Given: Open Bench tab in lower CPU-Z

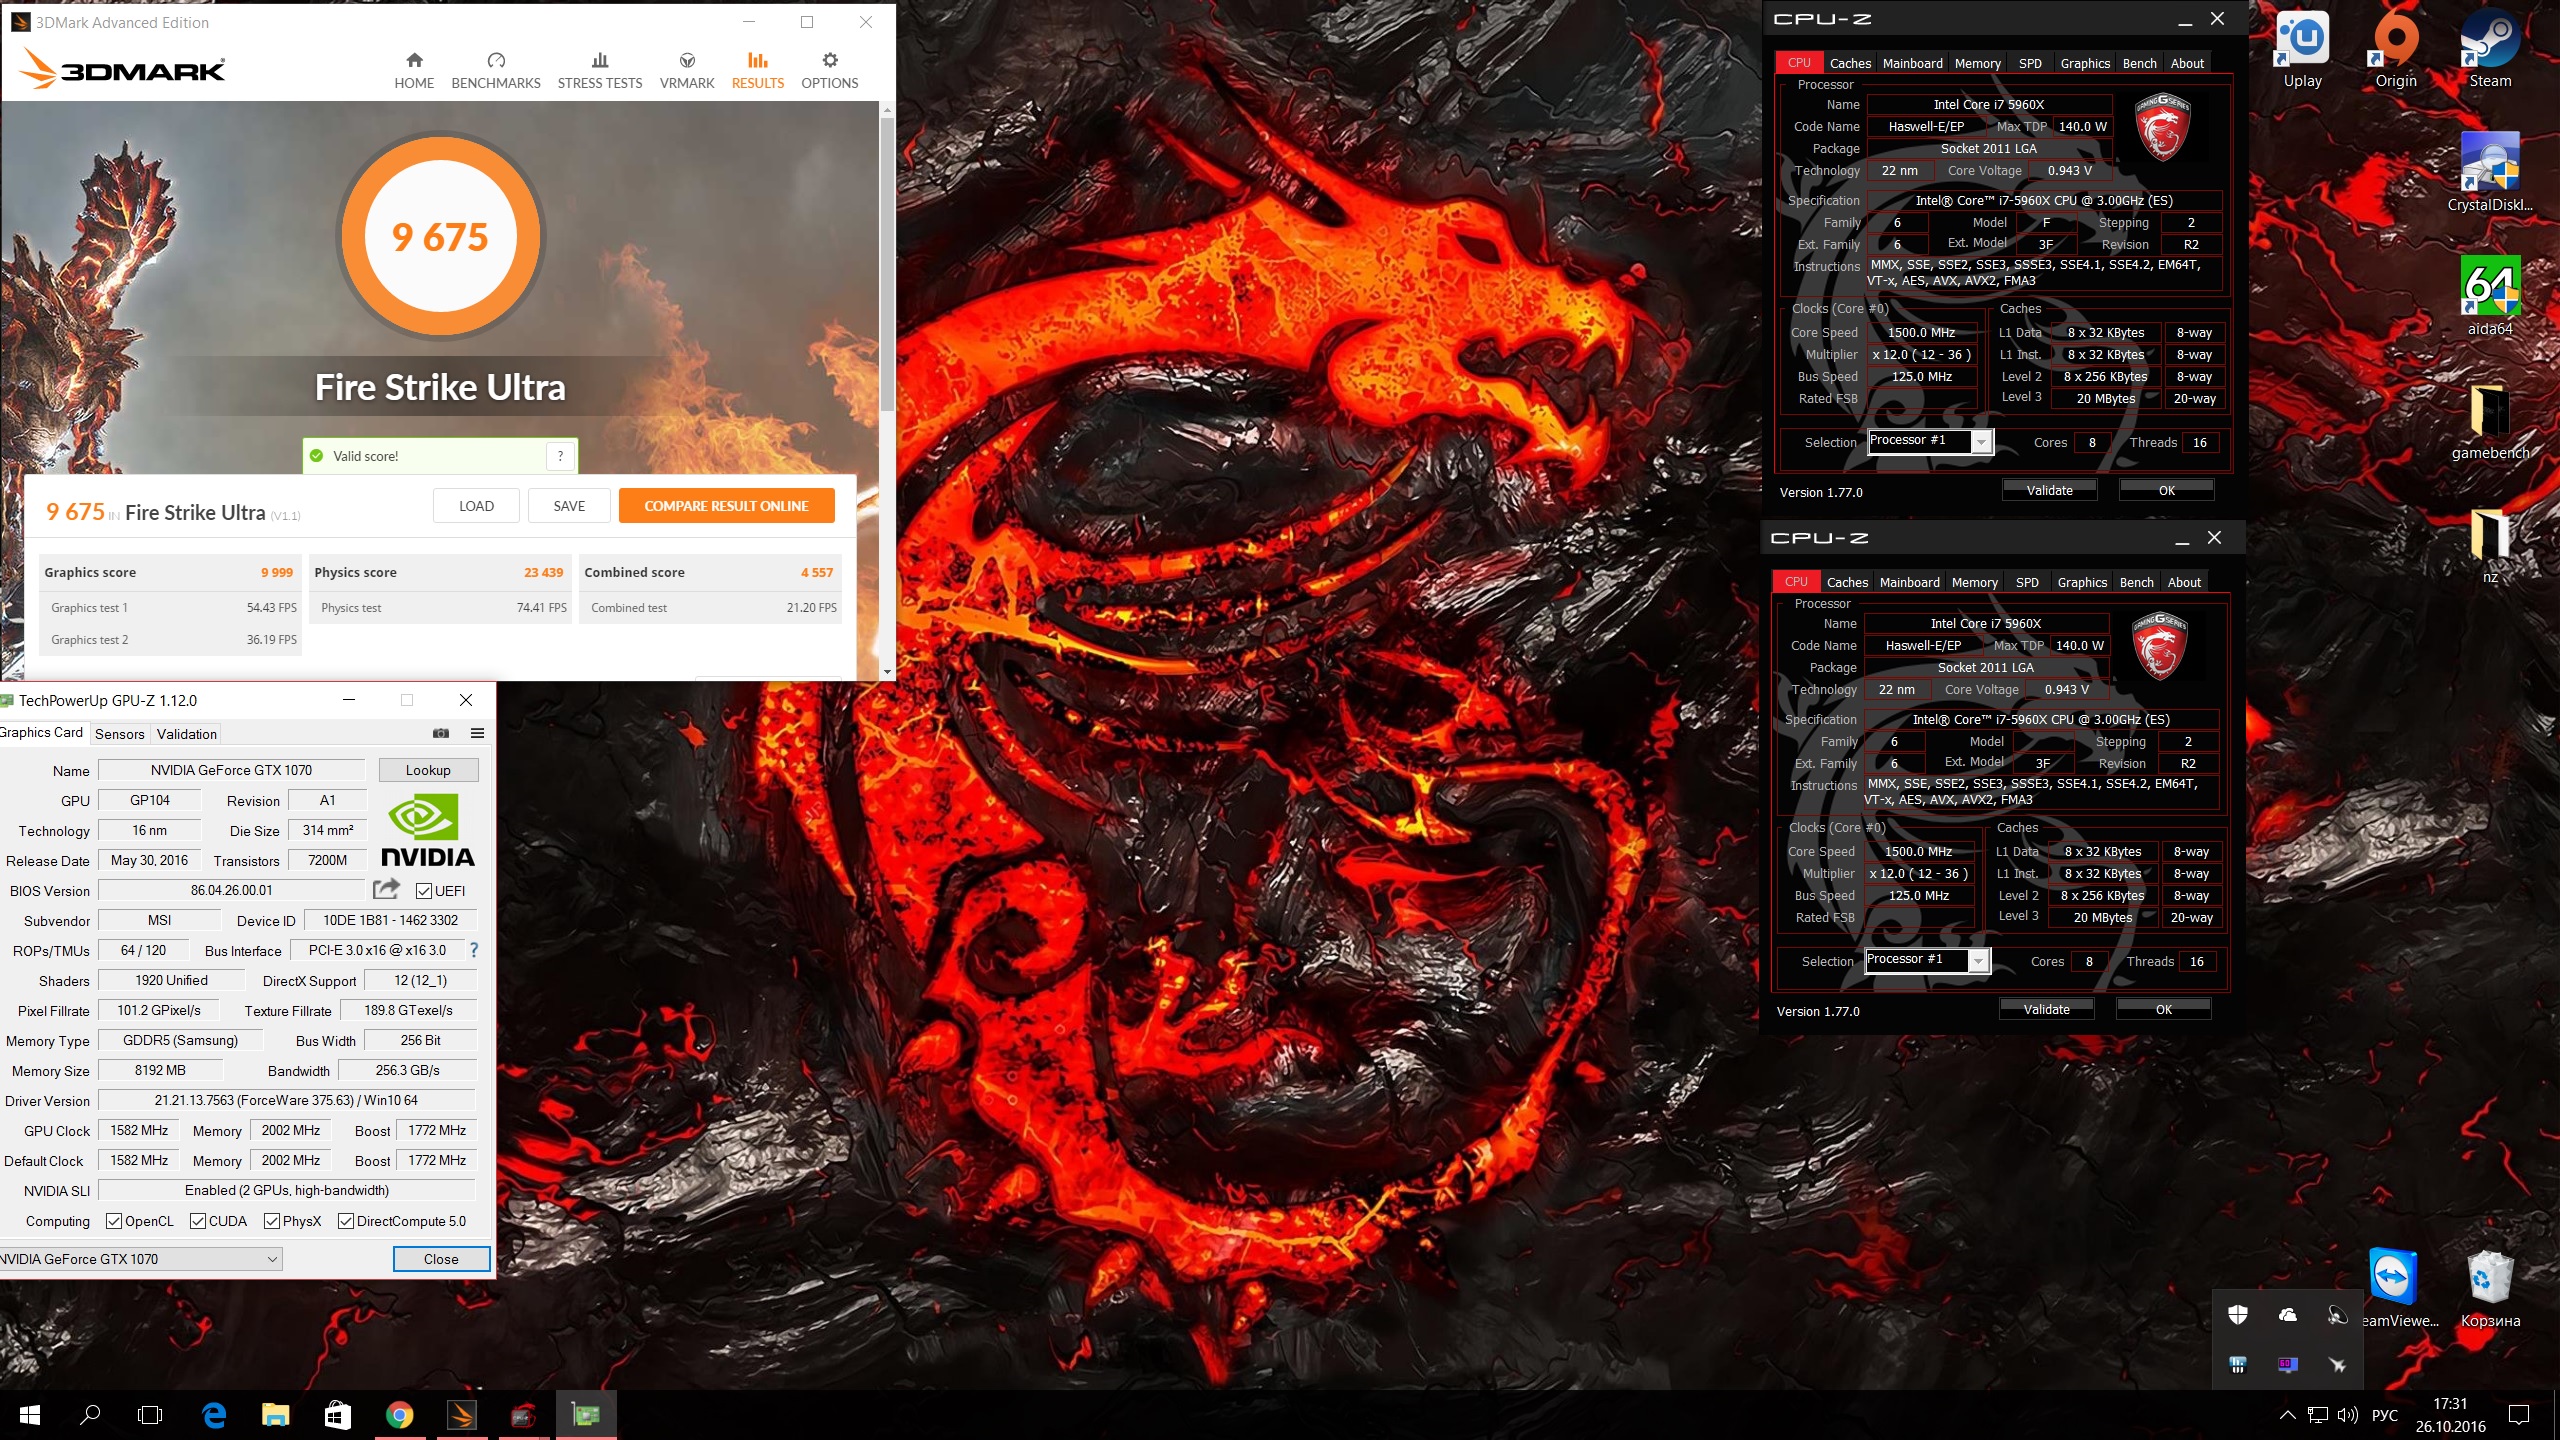Looking at the screenshot, I should coord(2137,582).
